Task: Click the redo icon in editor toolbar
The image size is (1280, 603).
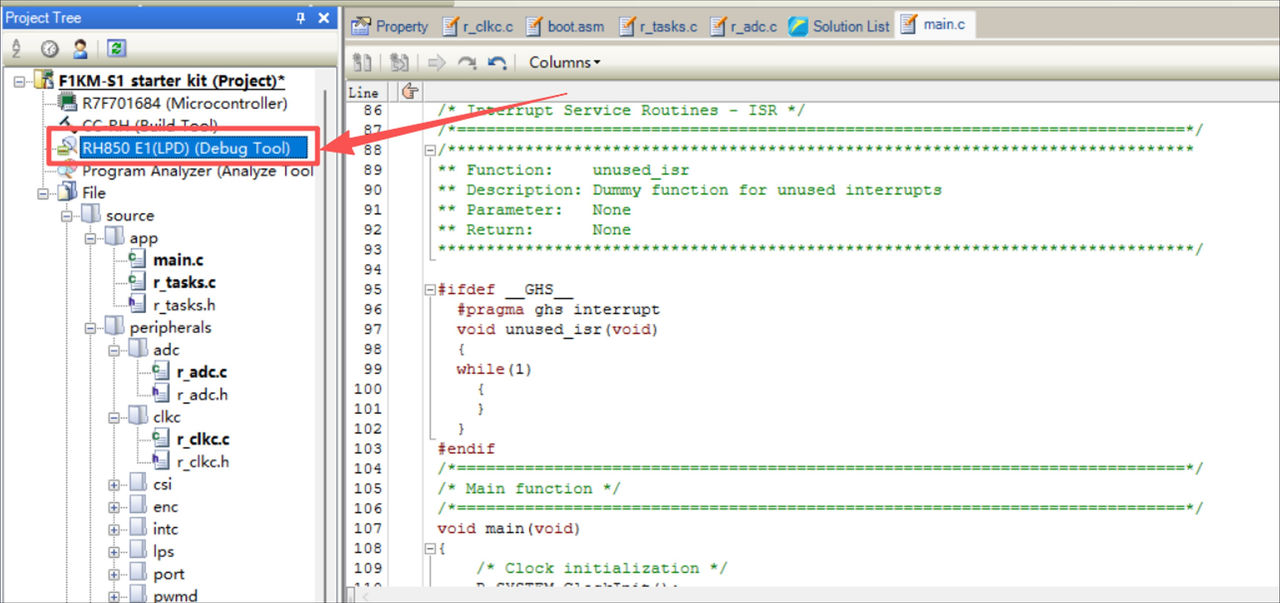Action: click(466, 62)
